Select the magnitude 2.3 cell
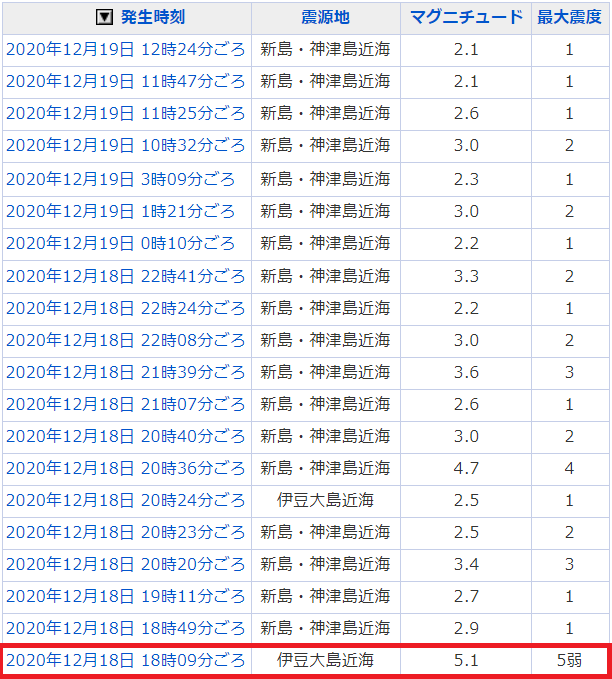This screenshot has height=679, width=612. tap(466, 179)
